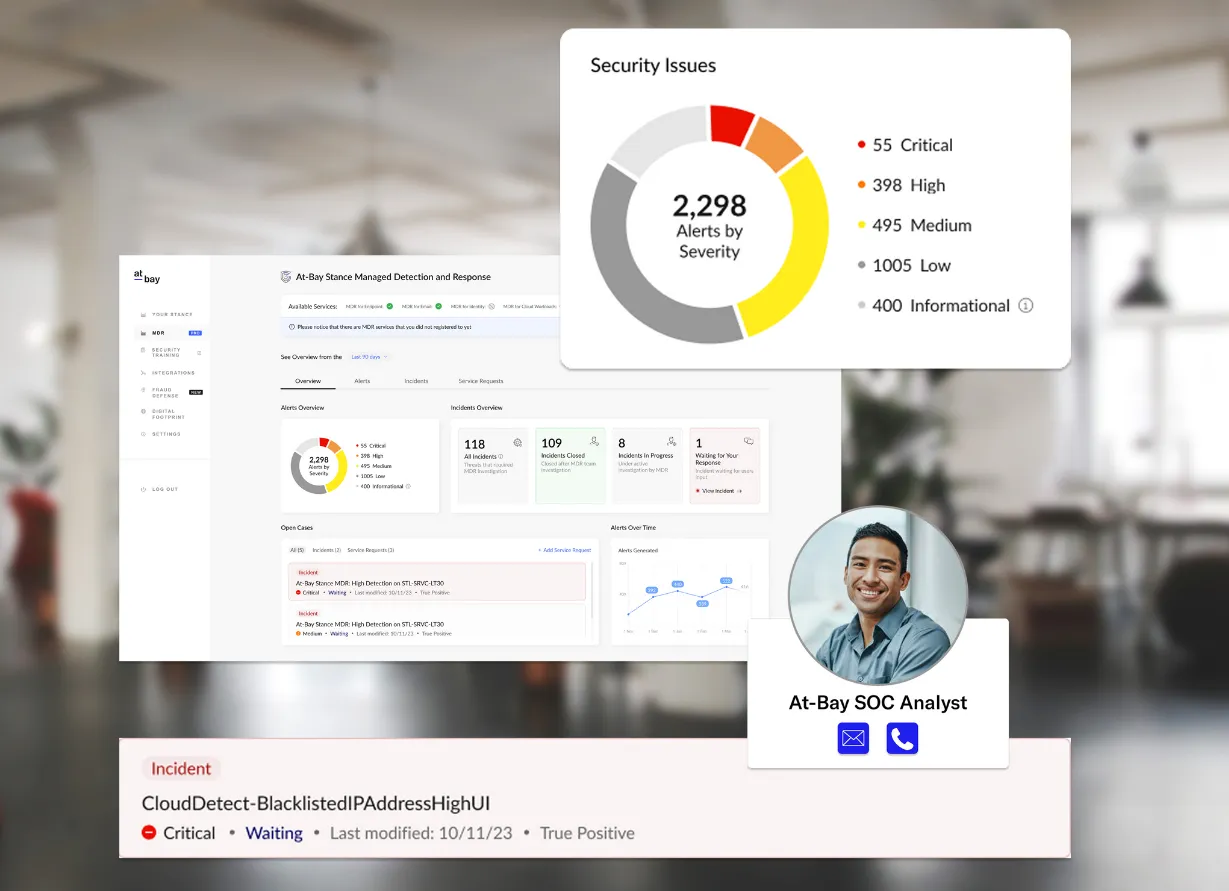Click the SOC Analyst profile photo
1229x891 pixels.
(878, 596)
